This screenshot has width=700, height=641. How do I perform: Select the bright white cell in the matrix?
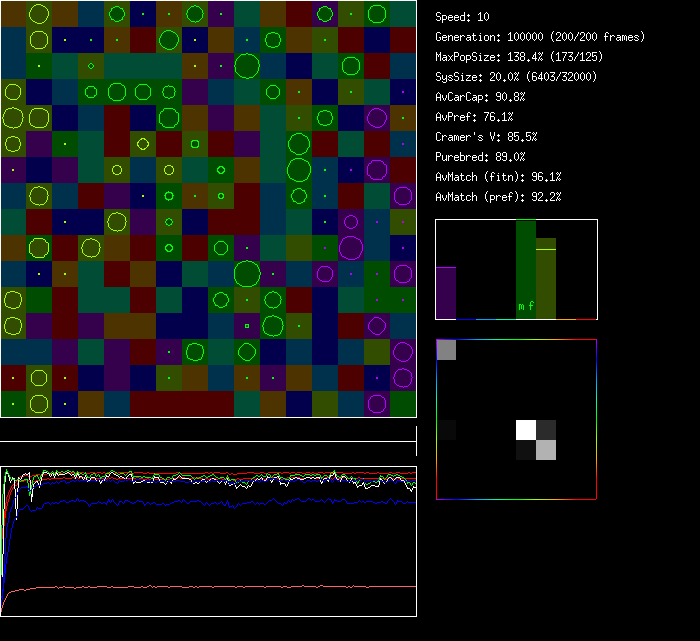(526, 430)
